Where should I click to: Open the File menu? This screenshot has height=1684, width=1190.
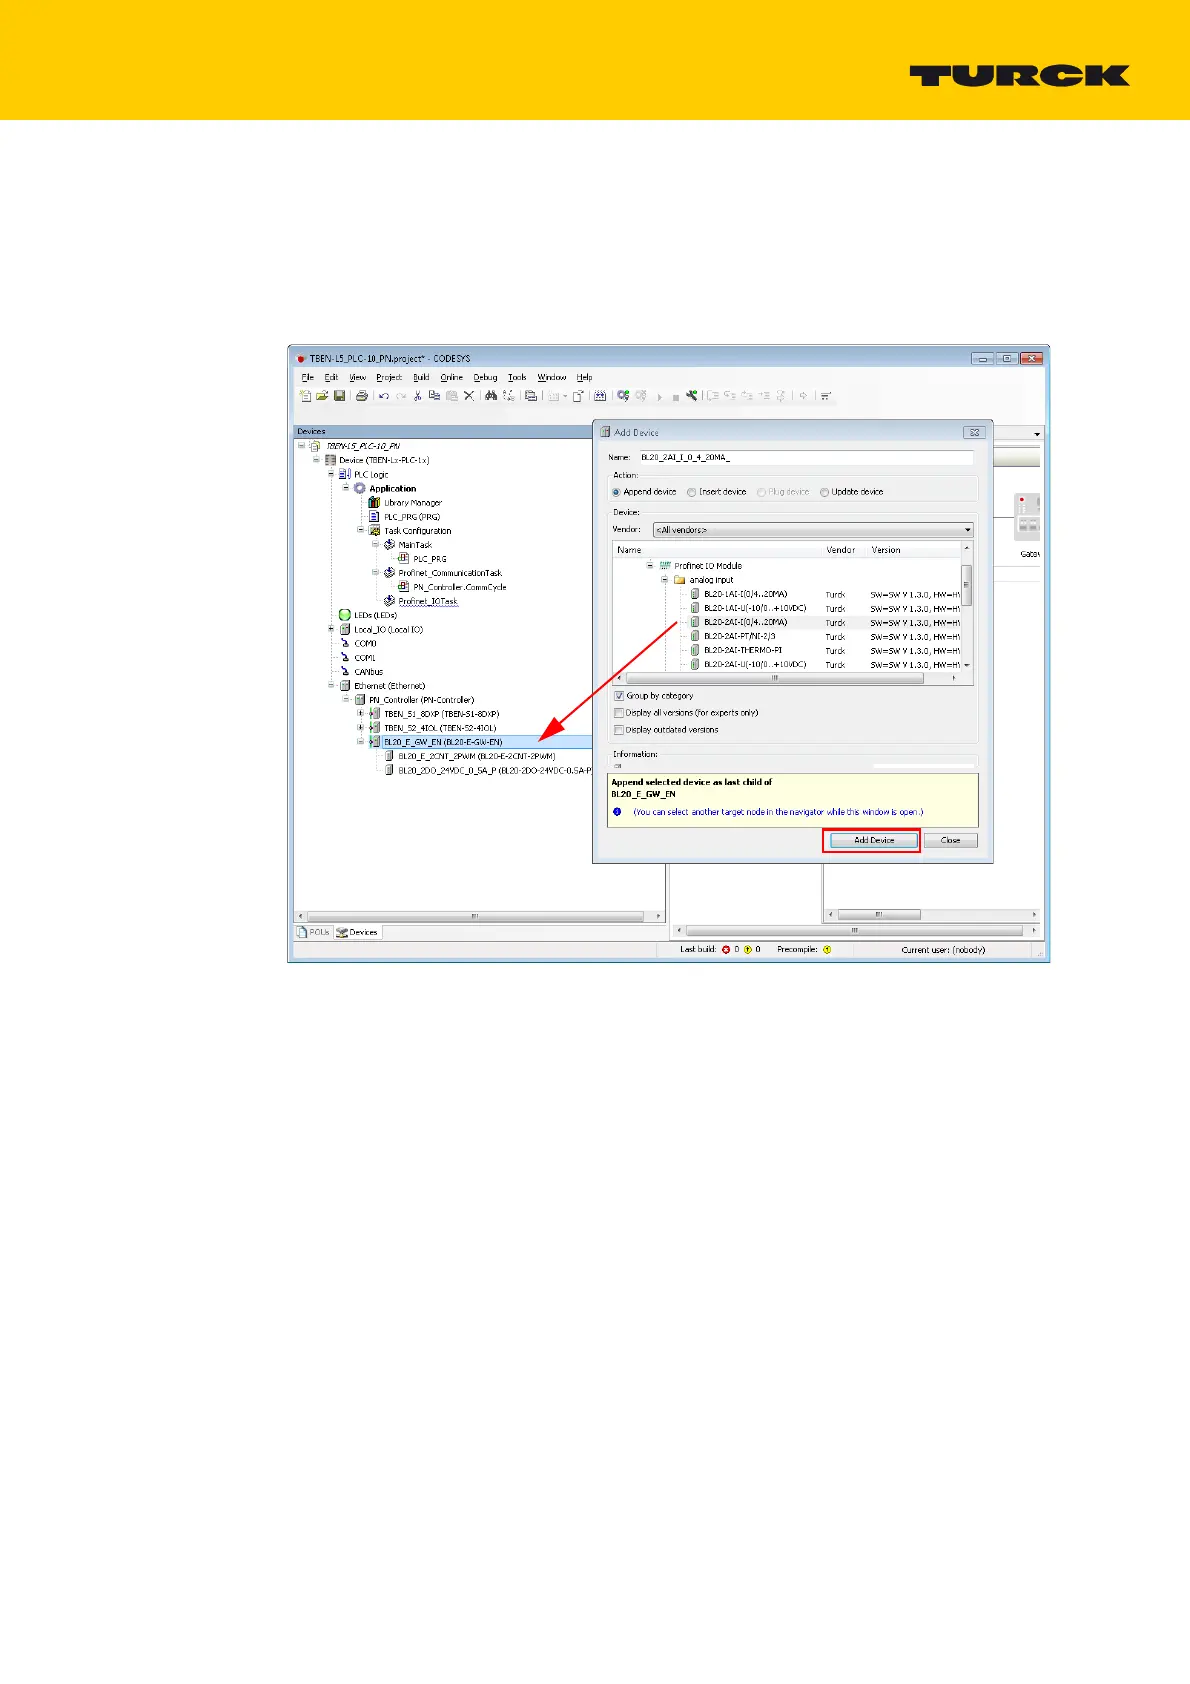point(307,377)
